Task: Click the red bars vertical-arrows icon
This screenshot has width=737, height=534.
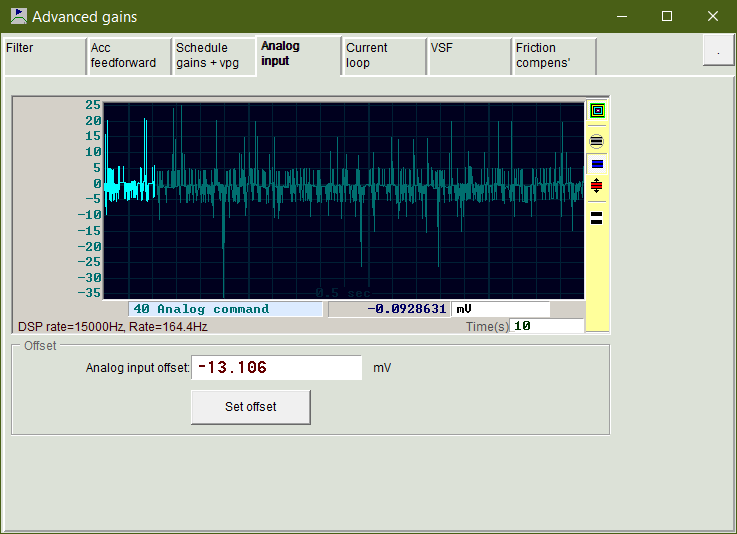Action: pos(597,186)
